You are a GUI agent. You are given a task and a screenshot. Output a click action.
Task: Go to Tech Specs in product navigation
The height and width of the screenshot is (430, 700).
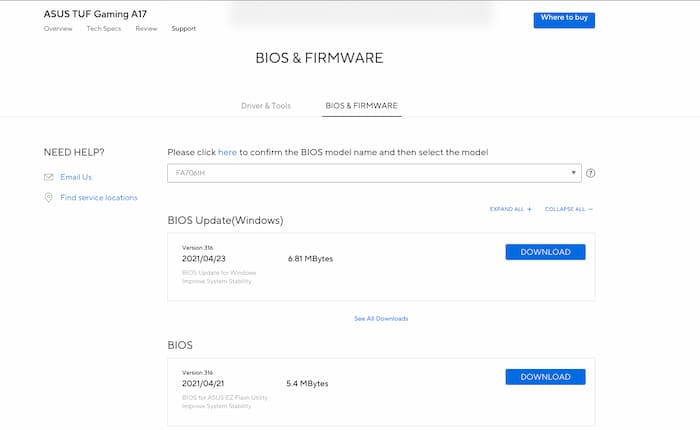tap(105, 29)
